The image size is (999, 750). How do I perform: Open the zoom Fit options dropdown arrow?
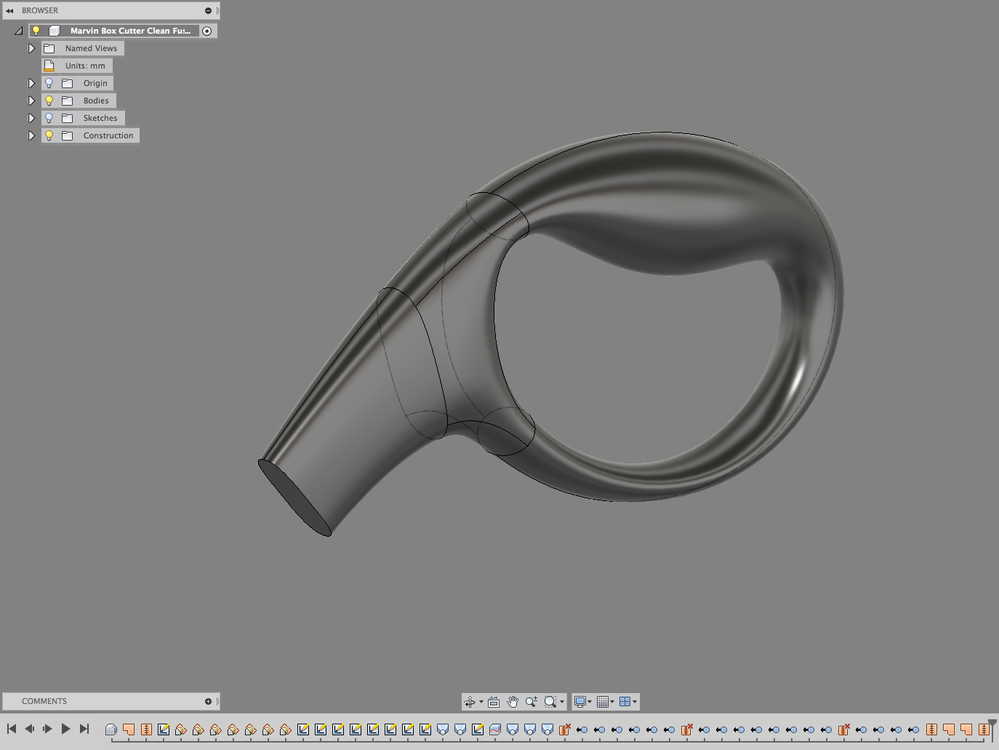(561, 702)
